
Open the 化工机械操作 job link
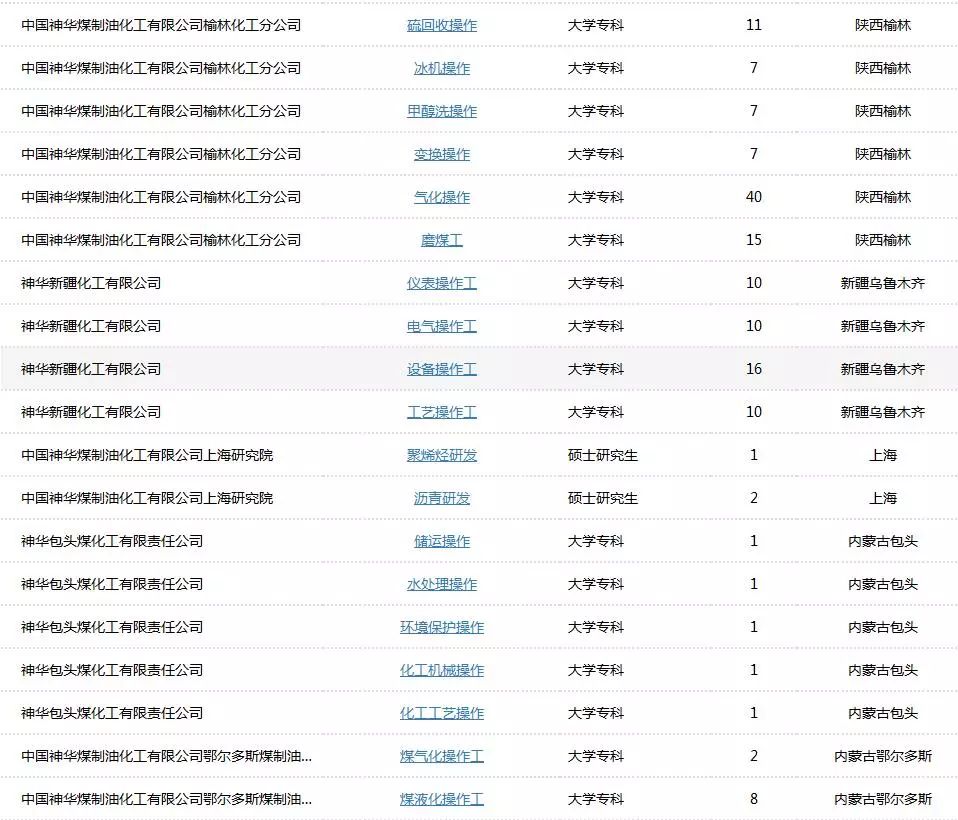pos(442,670)
